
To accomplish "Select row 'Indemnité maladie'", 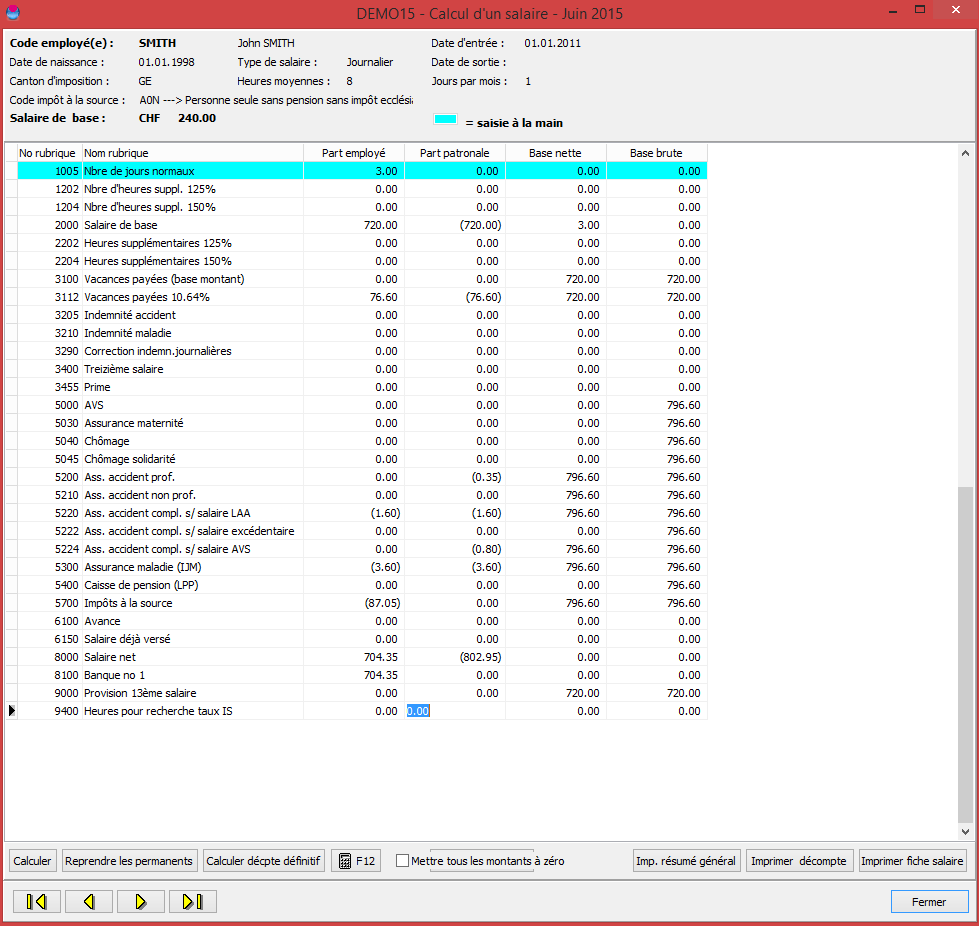I will (362, 333).
